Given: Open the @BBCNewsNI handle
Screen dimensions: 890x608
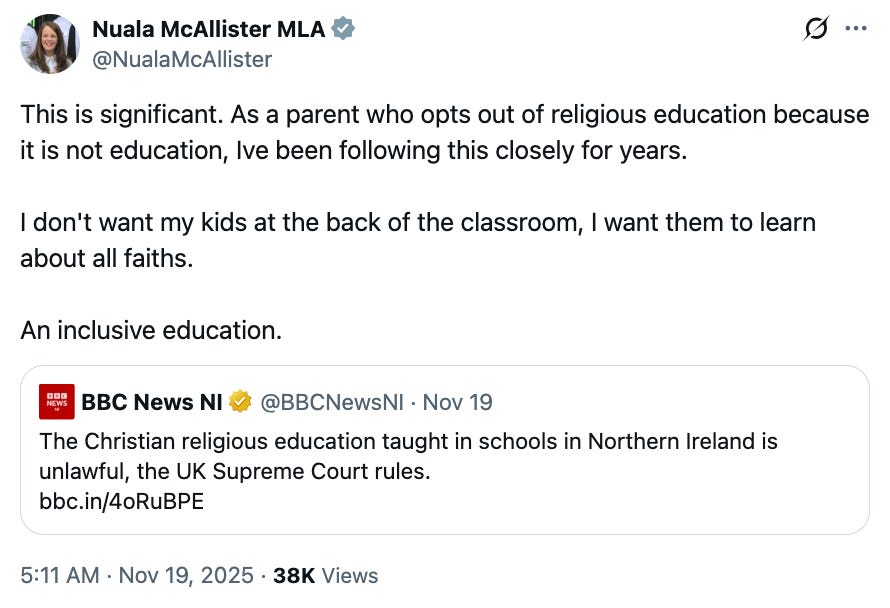Looking at the screenshot, I should 332,402.
